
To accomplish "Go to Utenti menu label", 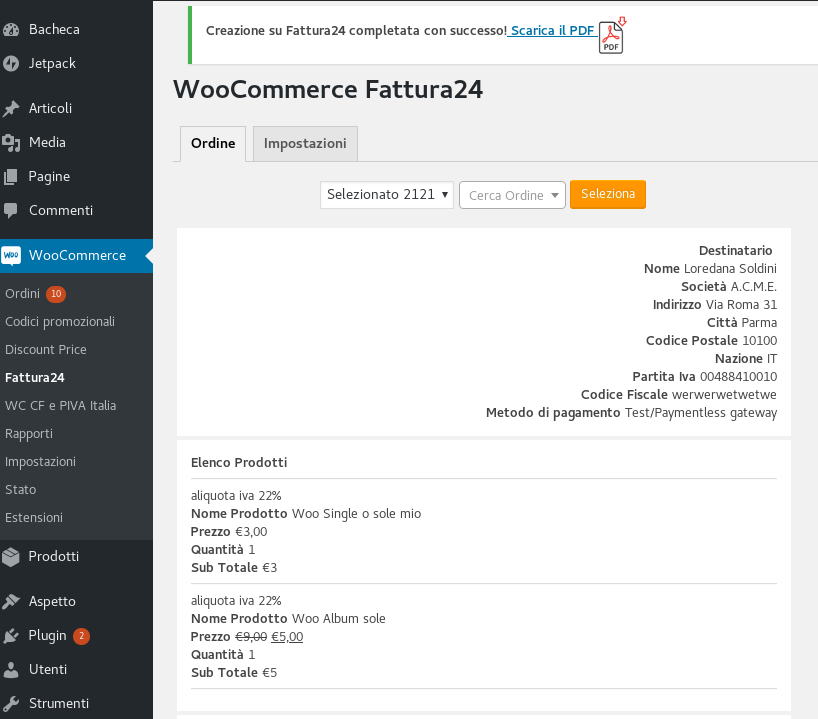I will [x=47, y=669].
